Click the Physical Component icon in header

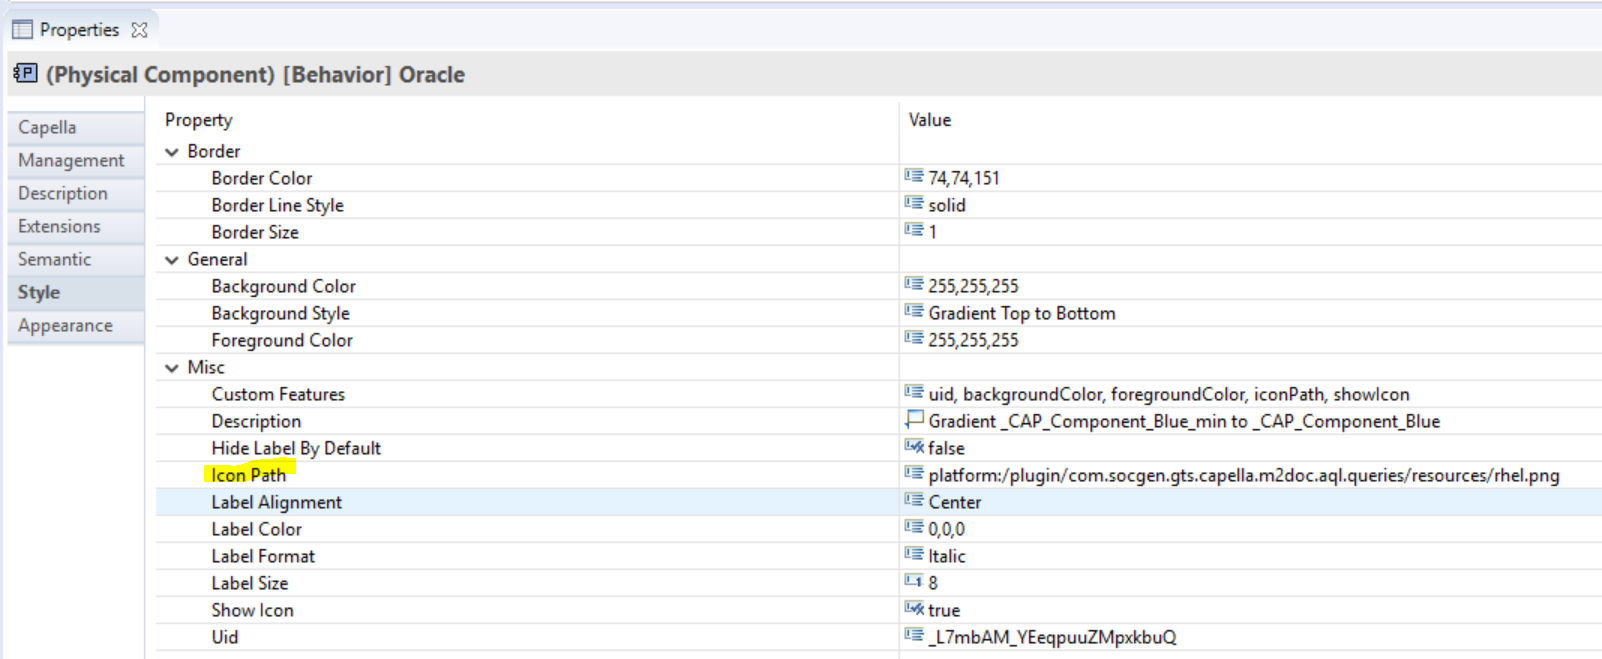tap(25, 73)
